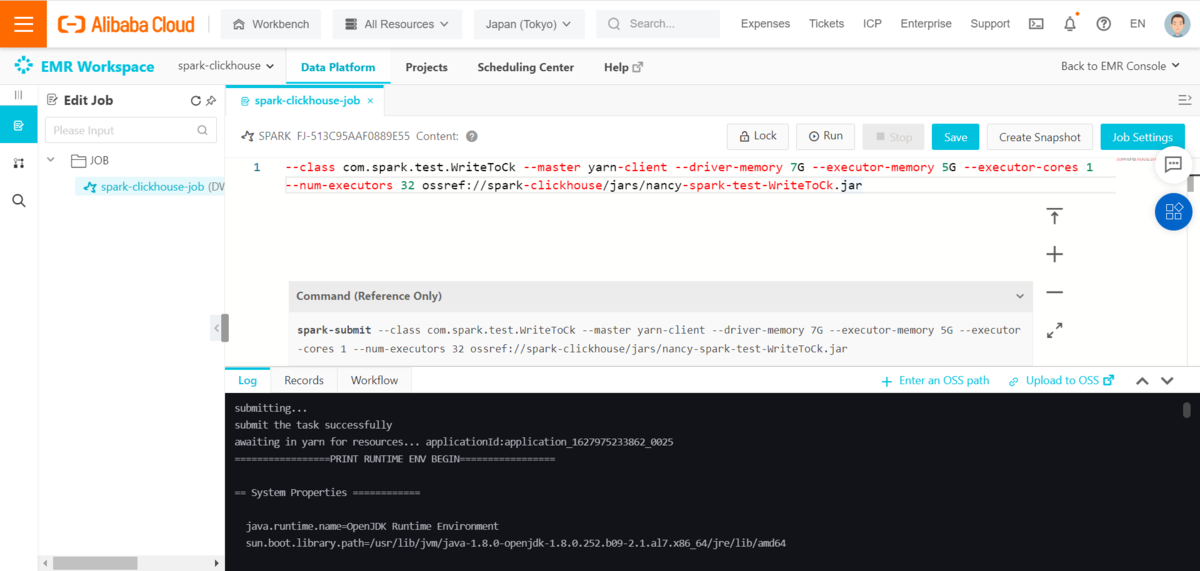The image size is (1200, 571).
Task: Open the Enterprise menu
Action: (x=926, y=24)
